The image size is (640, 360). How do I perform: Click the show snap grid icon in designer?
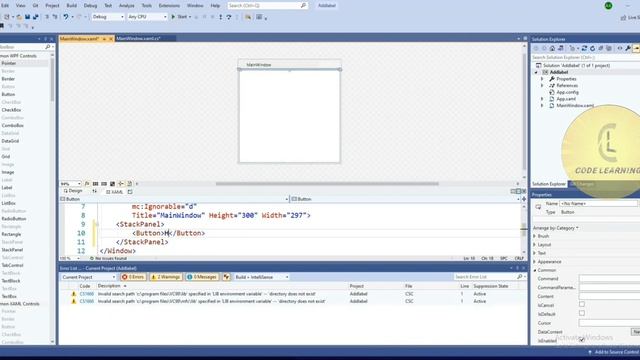point(96,184)
